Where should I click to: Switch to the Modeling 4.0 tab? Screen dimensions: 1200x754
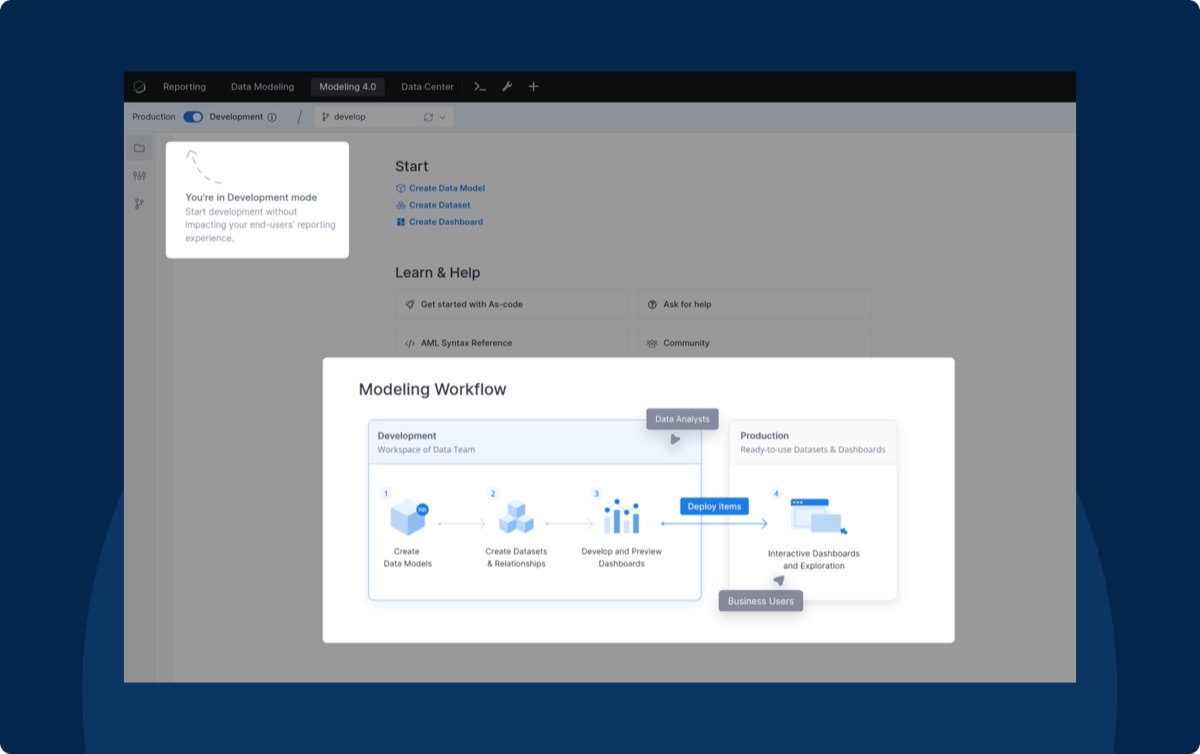click(348, 87)
